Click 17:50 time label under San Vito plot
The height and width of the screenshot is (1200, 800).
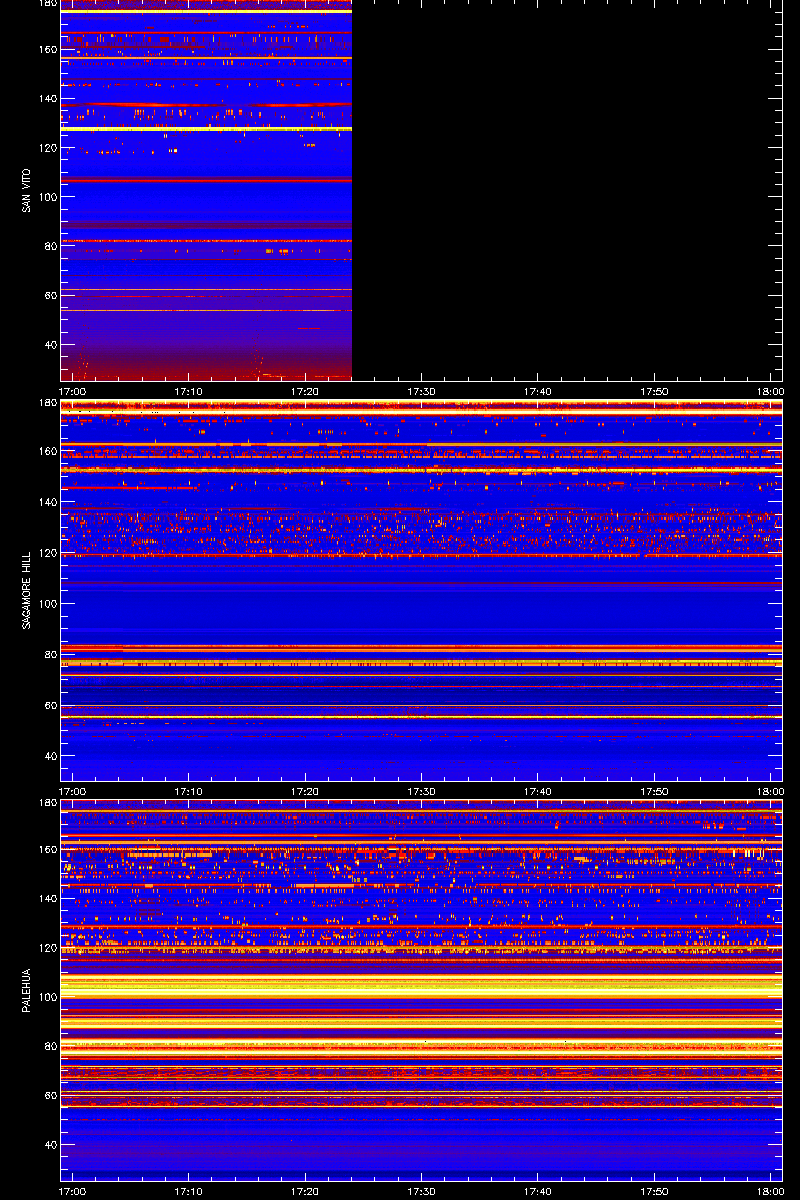click(654, 391)
